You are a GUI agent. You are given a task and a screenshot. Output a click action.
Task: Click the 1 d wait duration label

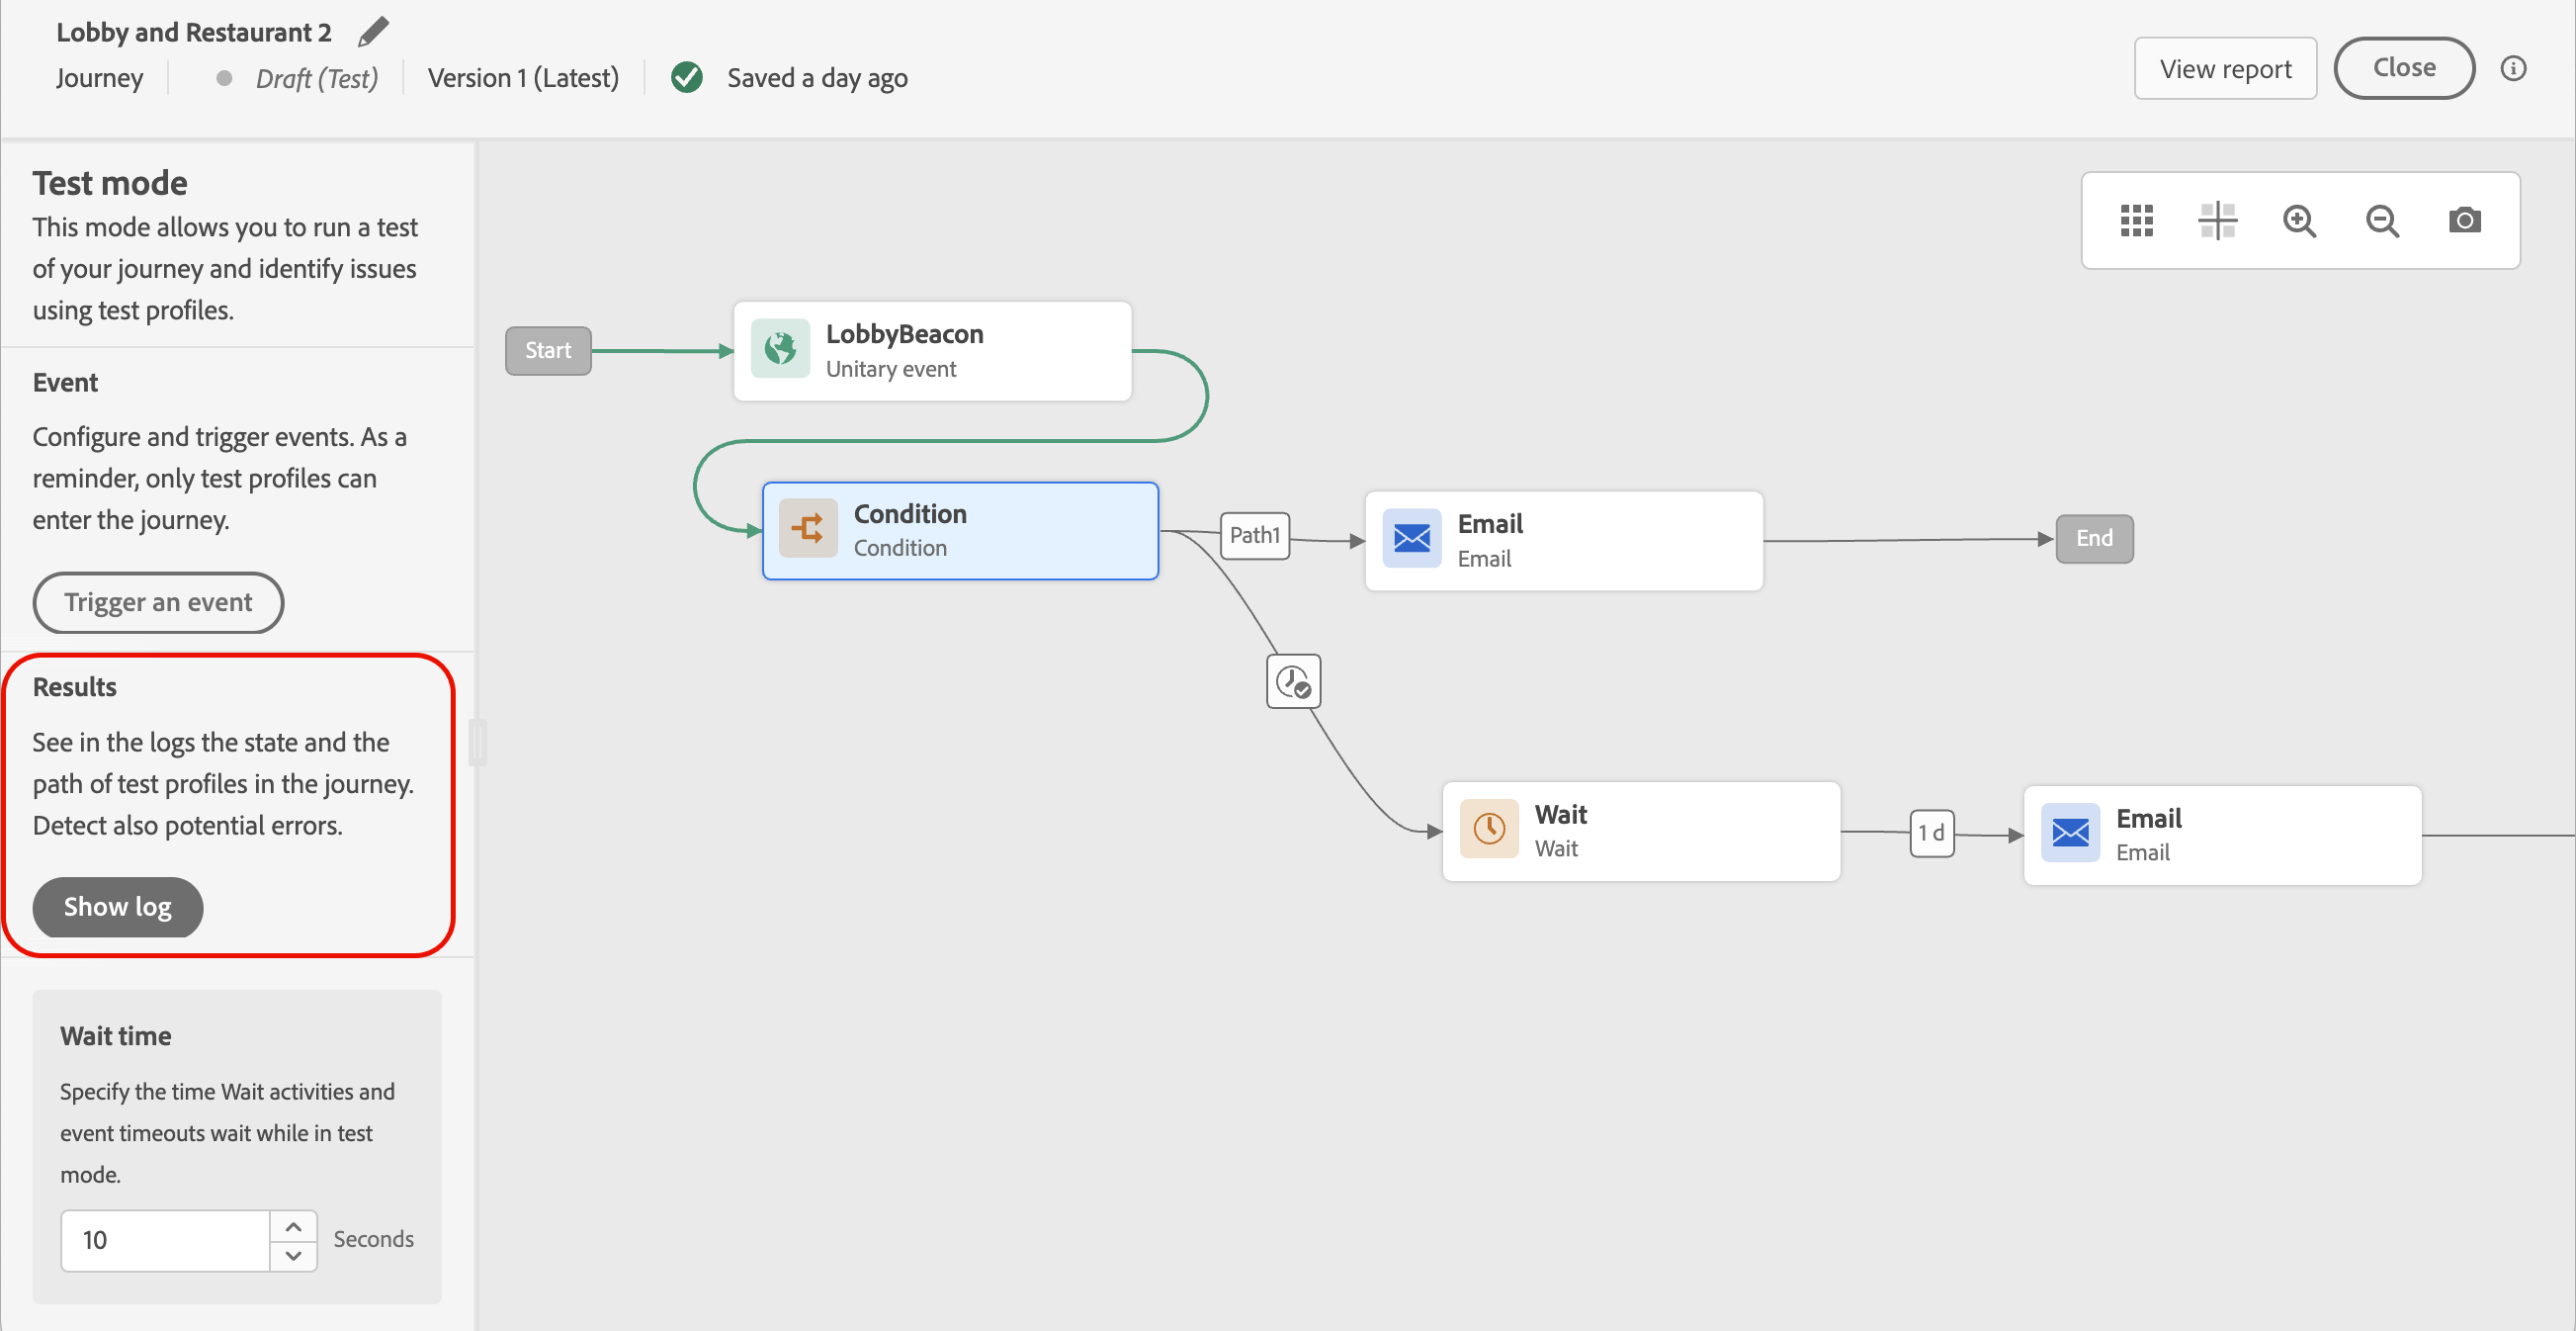pos(1931,833)
